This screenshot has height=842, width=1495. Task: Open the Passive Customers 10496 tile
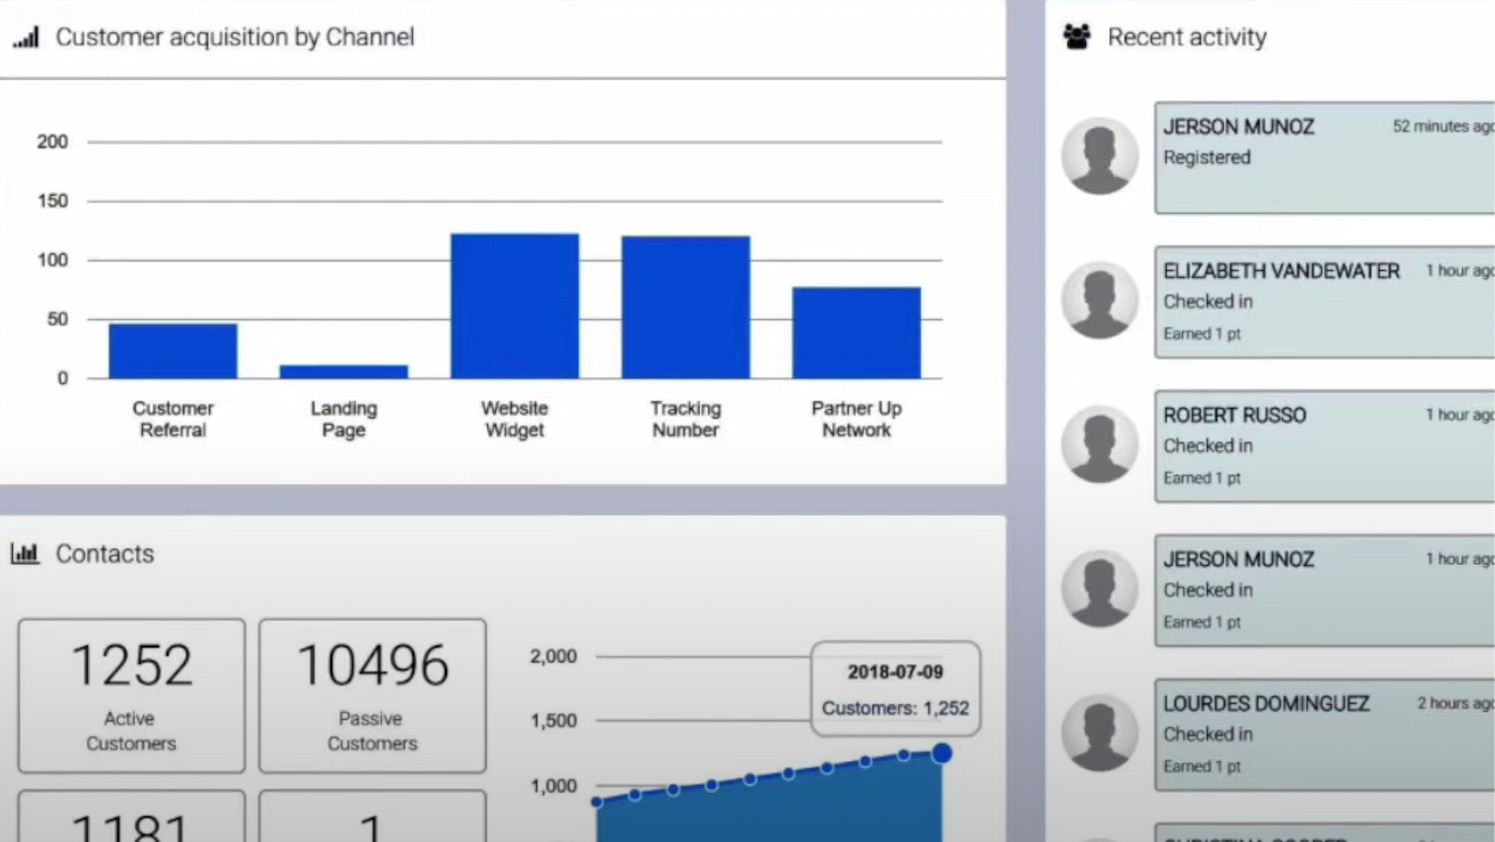point(372,695)
